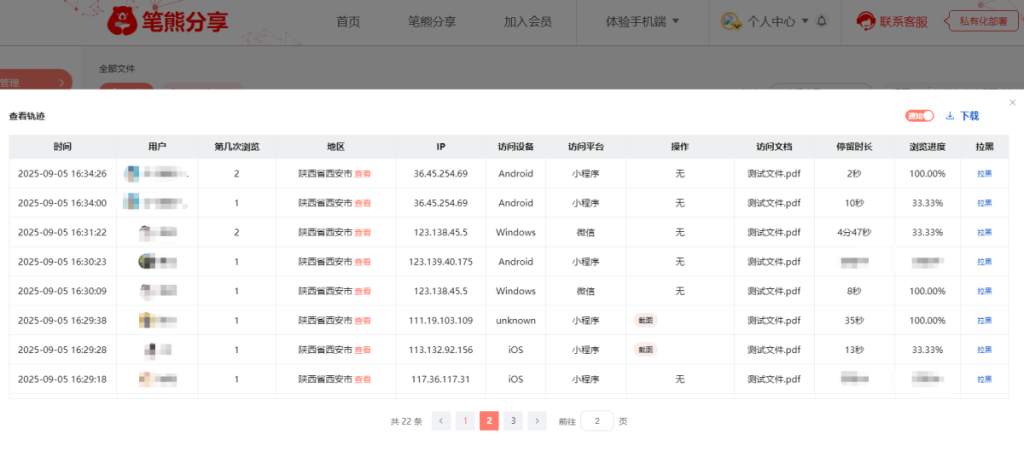
Task: Click the 私有化部署 button
Action: pos(982,21)
